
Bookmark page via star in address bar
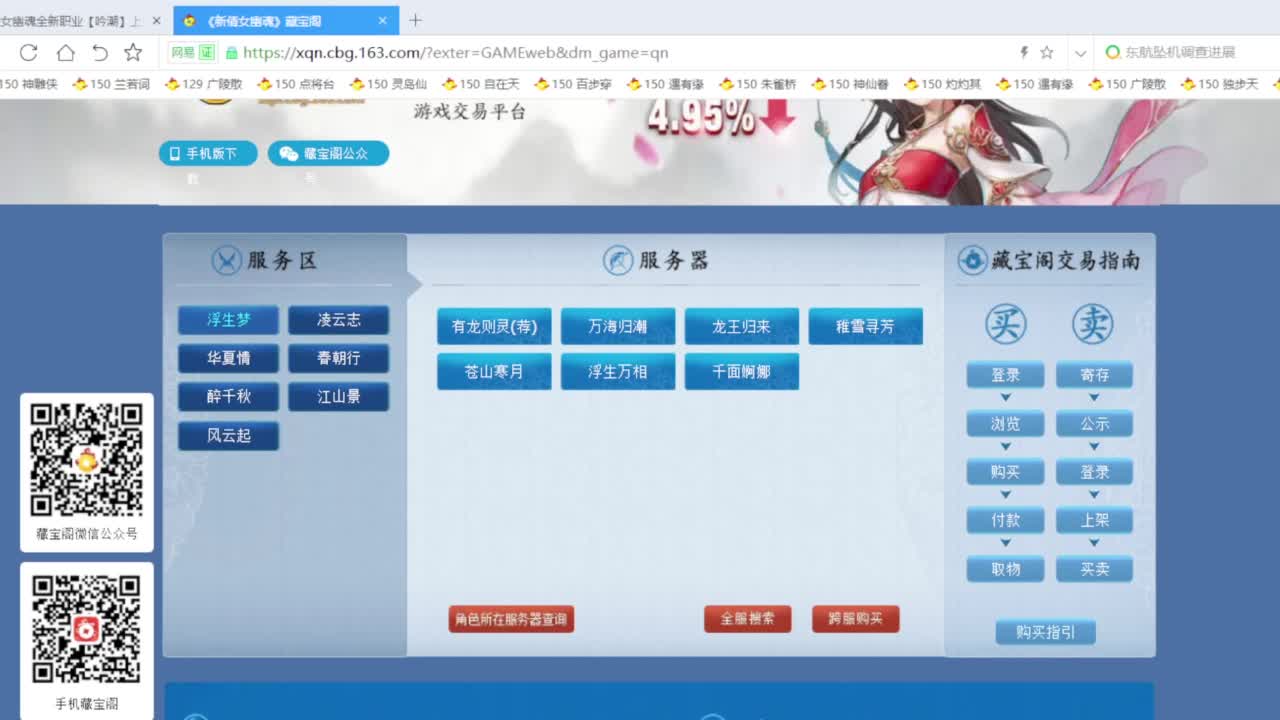point(1047,52)
